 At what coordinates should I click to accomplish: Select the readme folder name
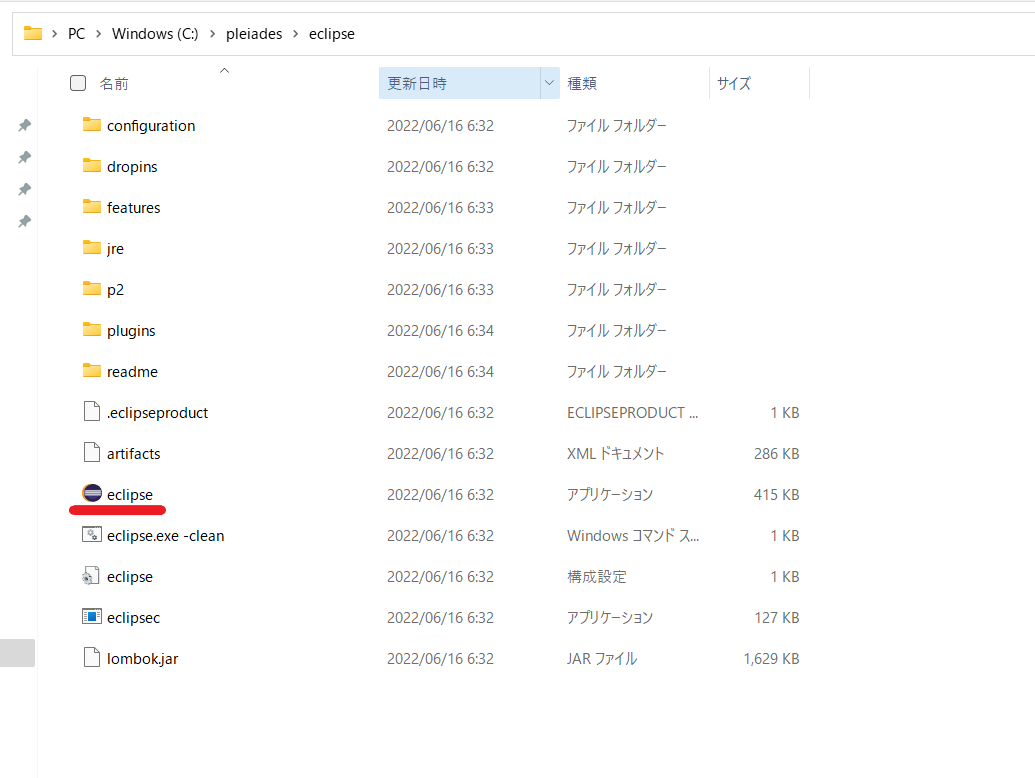(132, 372)
